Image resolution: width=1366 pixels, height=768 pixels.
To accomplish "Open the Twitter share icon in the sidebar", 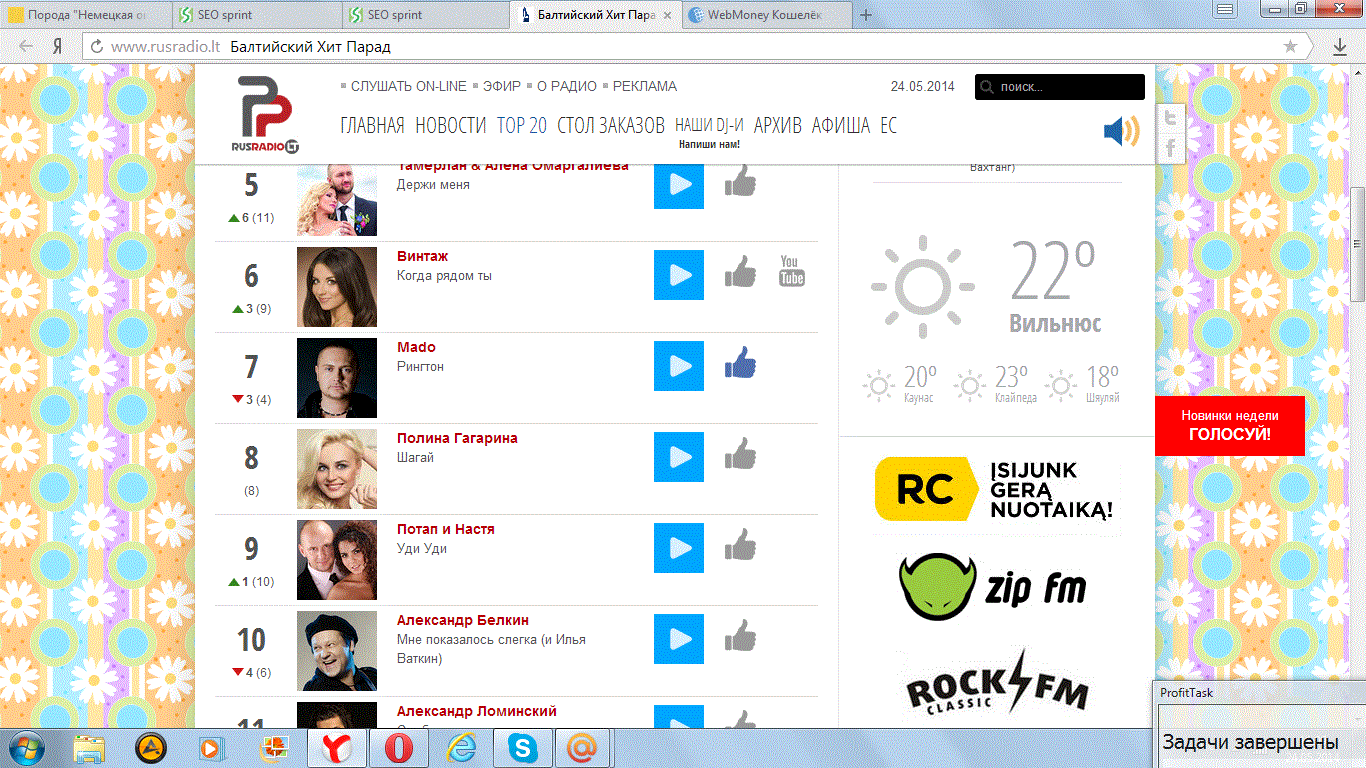I will click(x=1170, y=118).
